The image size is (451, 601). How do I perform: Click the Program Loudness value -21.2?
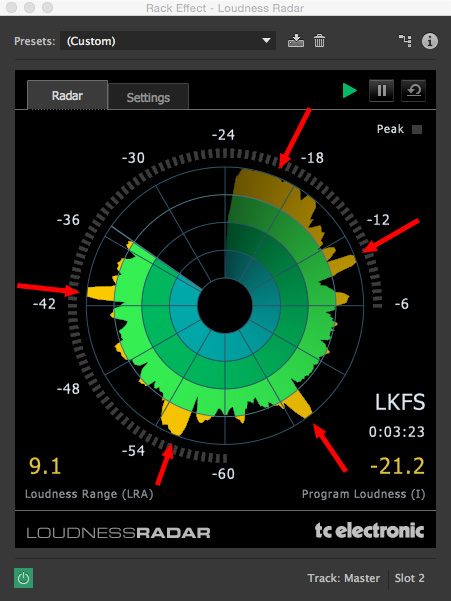click(x=397, y=466)
